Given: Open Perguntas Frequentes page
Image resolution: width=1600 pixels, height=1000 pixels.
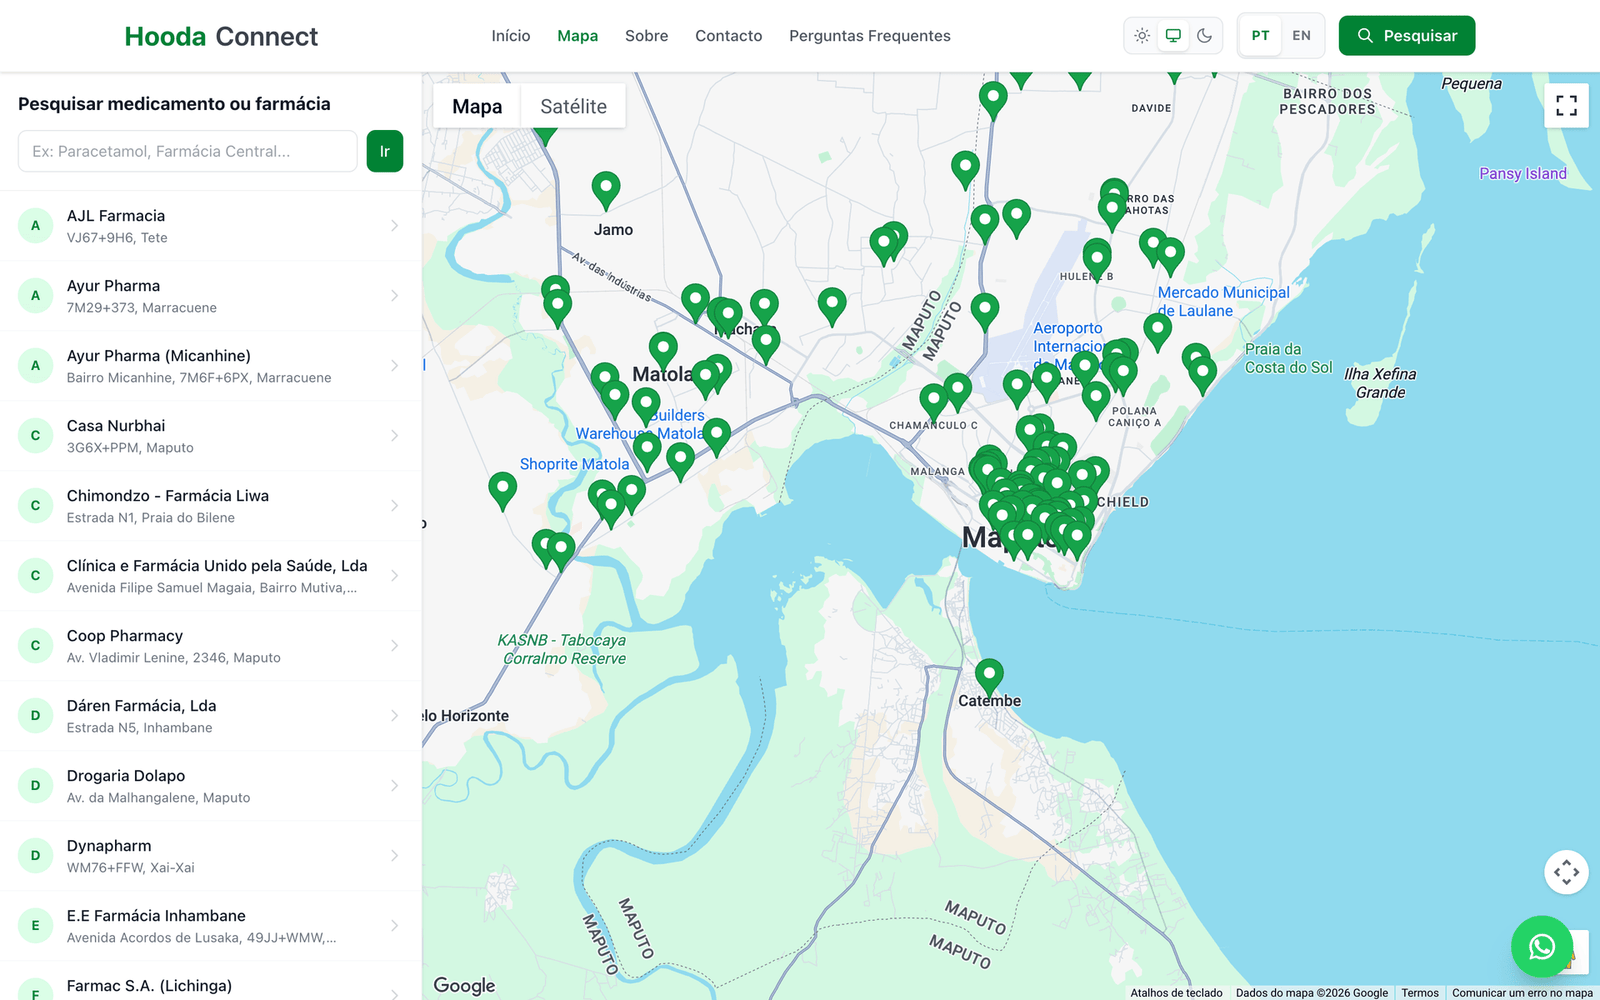Looking at the screenshot, I should click(869, 36).
